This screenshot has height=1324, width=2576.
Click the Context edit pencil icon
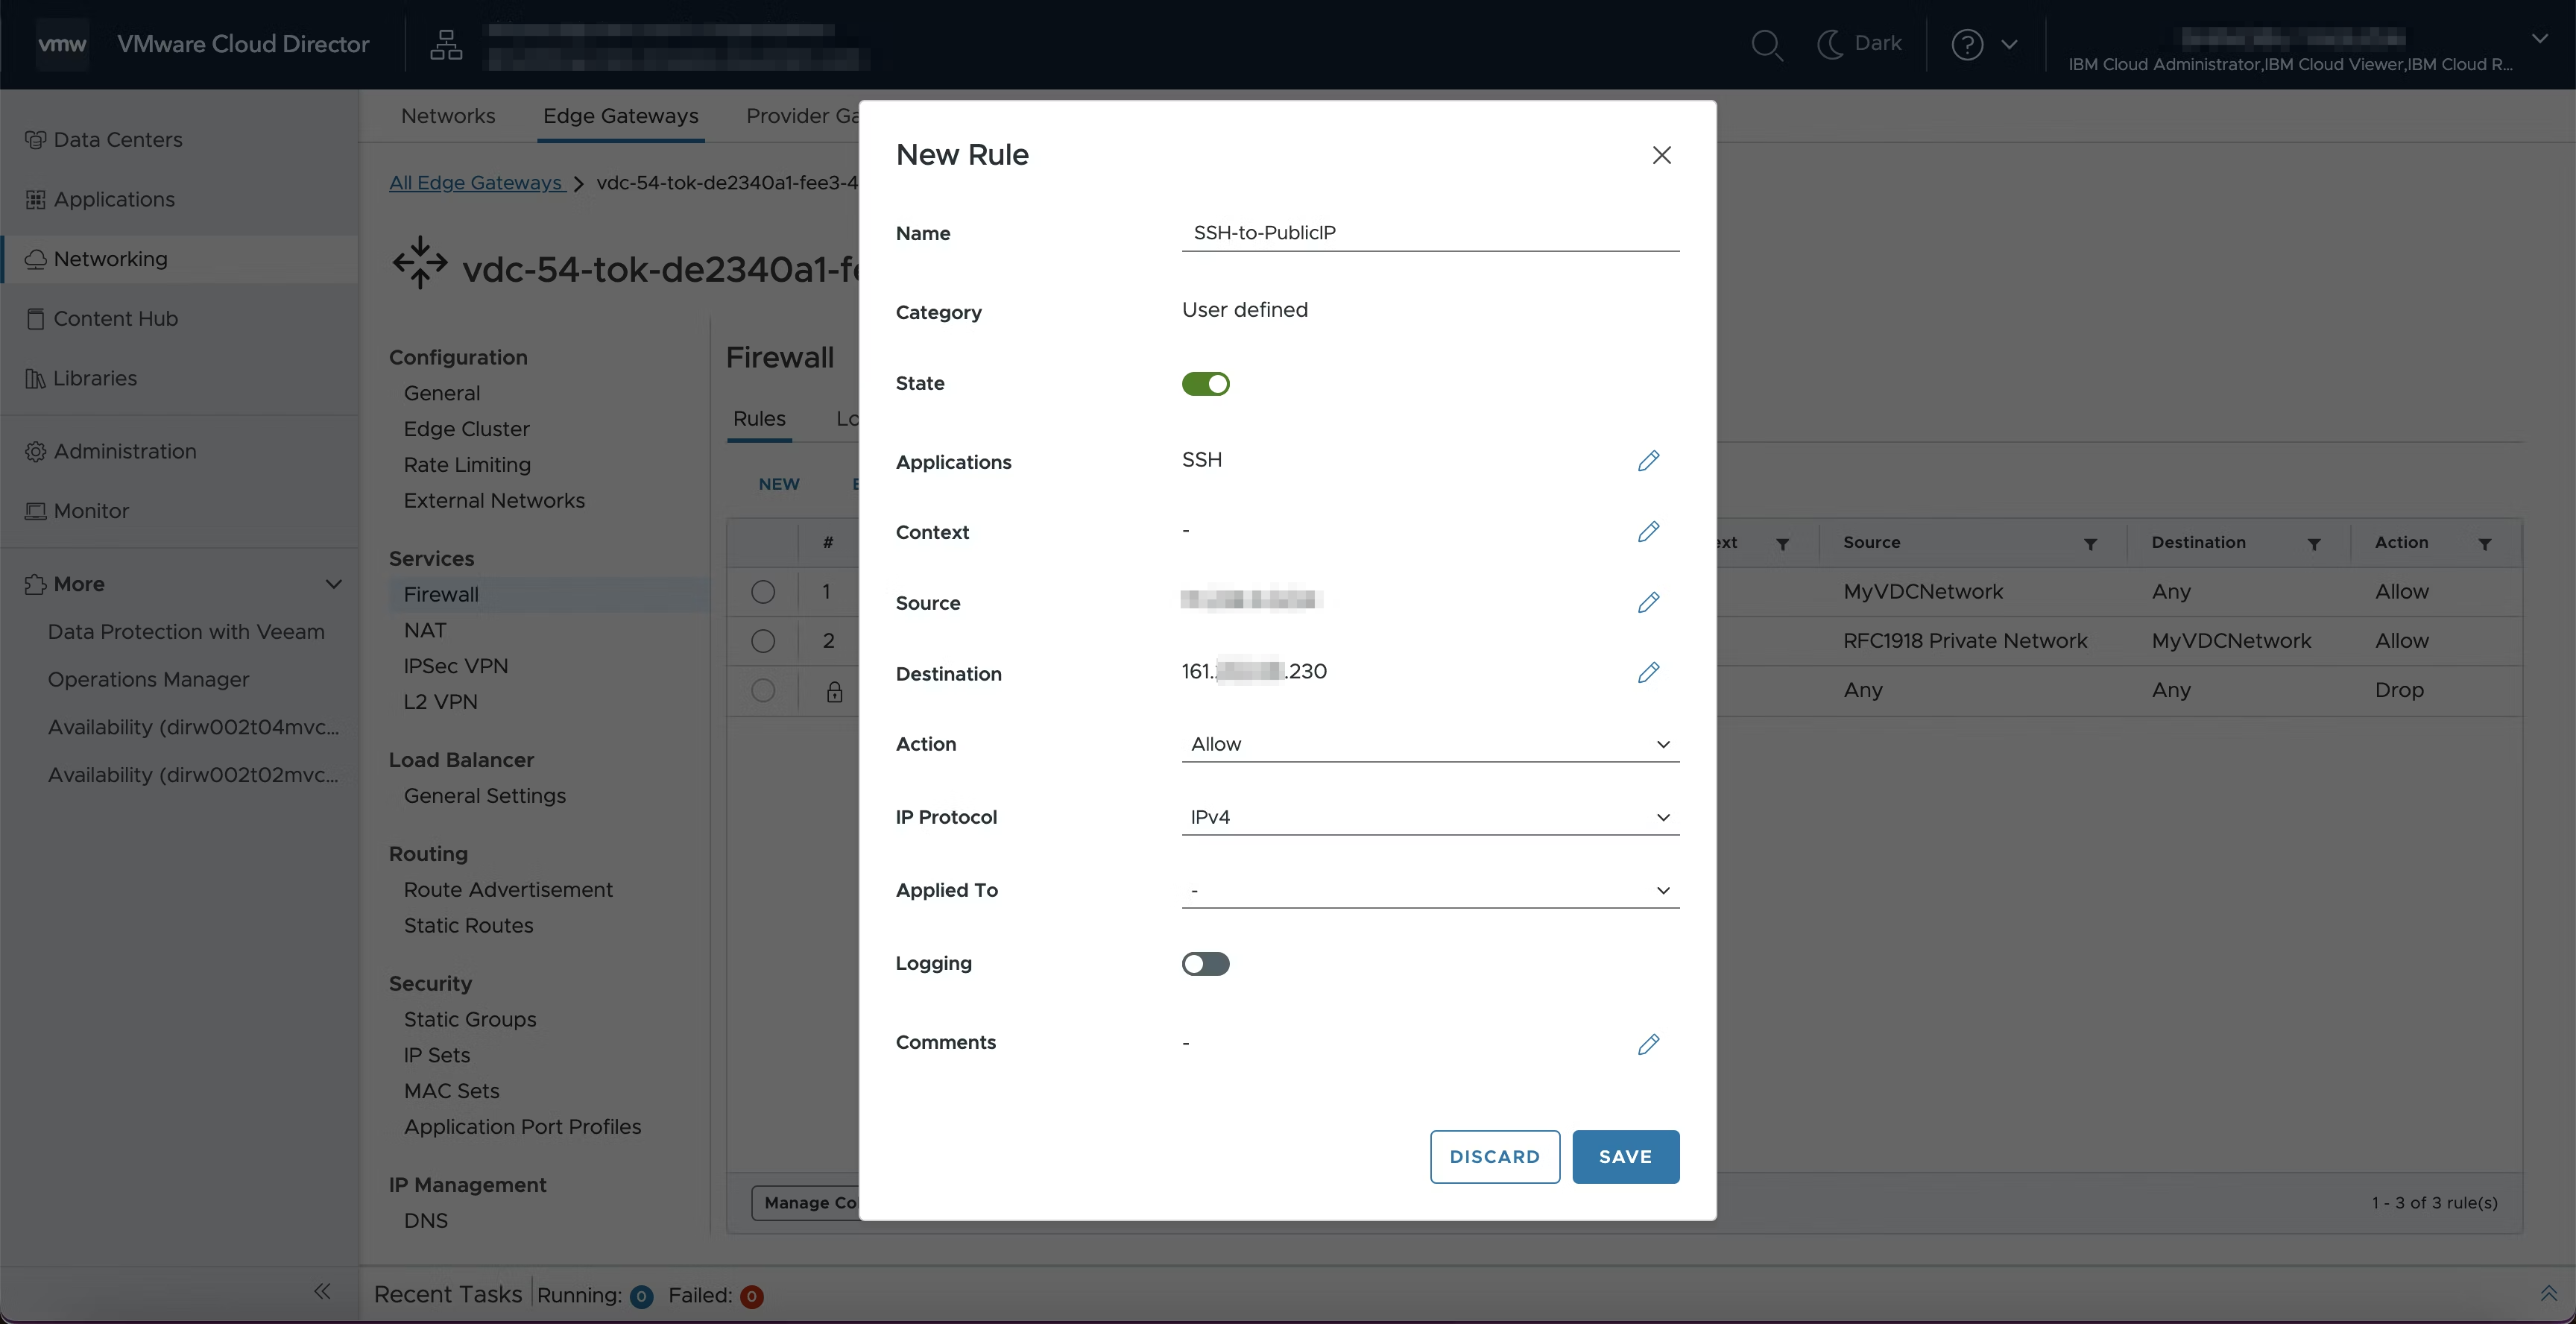pyautogui.click(x=1648, y=531)
